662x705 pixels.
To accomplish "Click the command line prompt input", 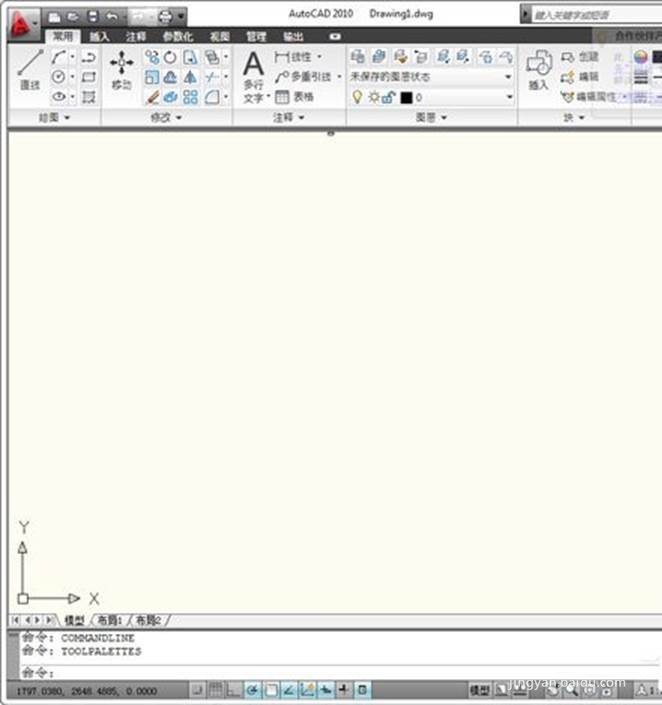I will (340, 673).
